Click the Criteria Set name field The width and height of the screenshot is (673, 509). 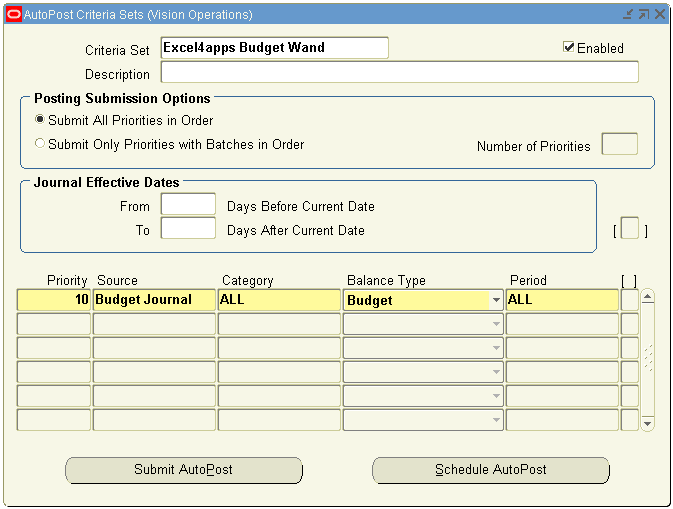tap(275, 48)
